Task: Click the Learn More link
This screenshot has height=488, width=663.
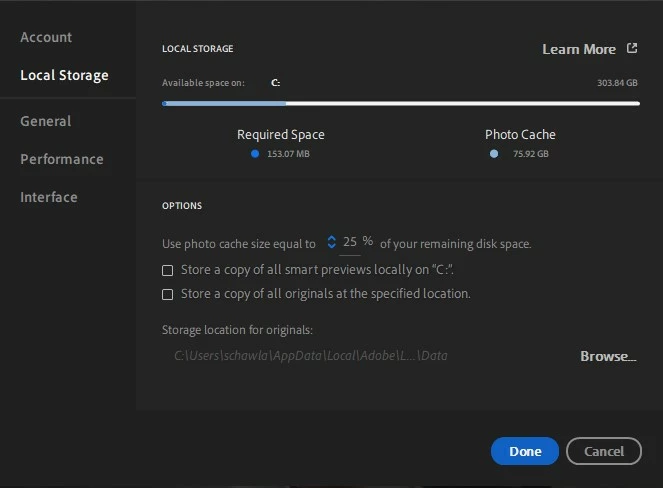Action: [x=579, y=49]
